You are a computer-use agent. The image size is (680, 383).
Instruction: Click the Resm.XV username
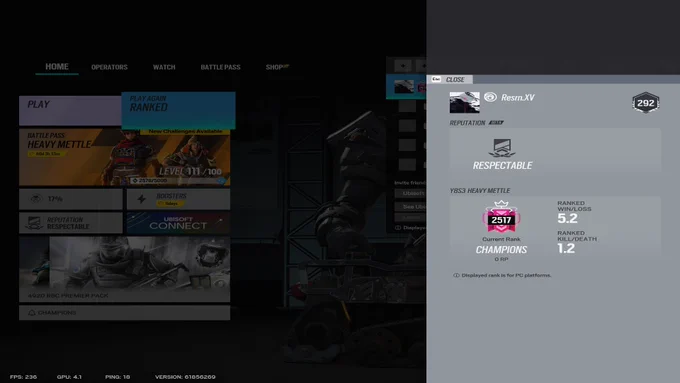click(518, 98)
